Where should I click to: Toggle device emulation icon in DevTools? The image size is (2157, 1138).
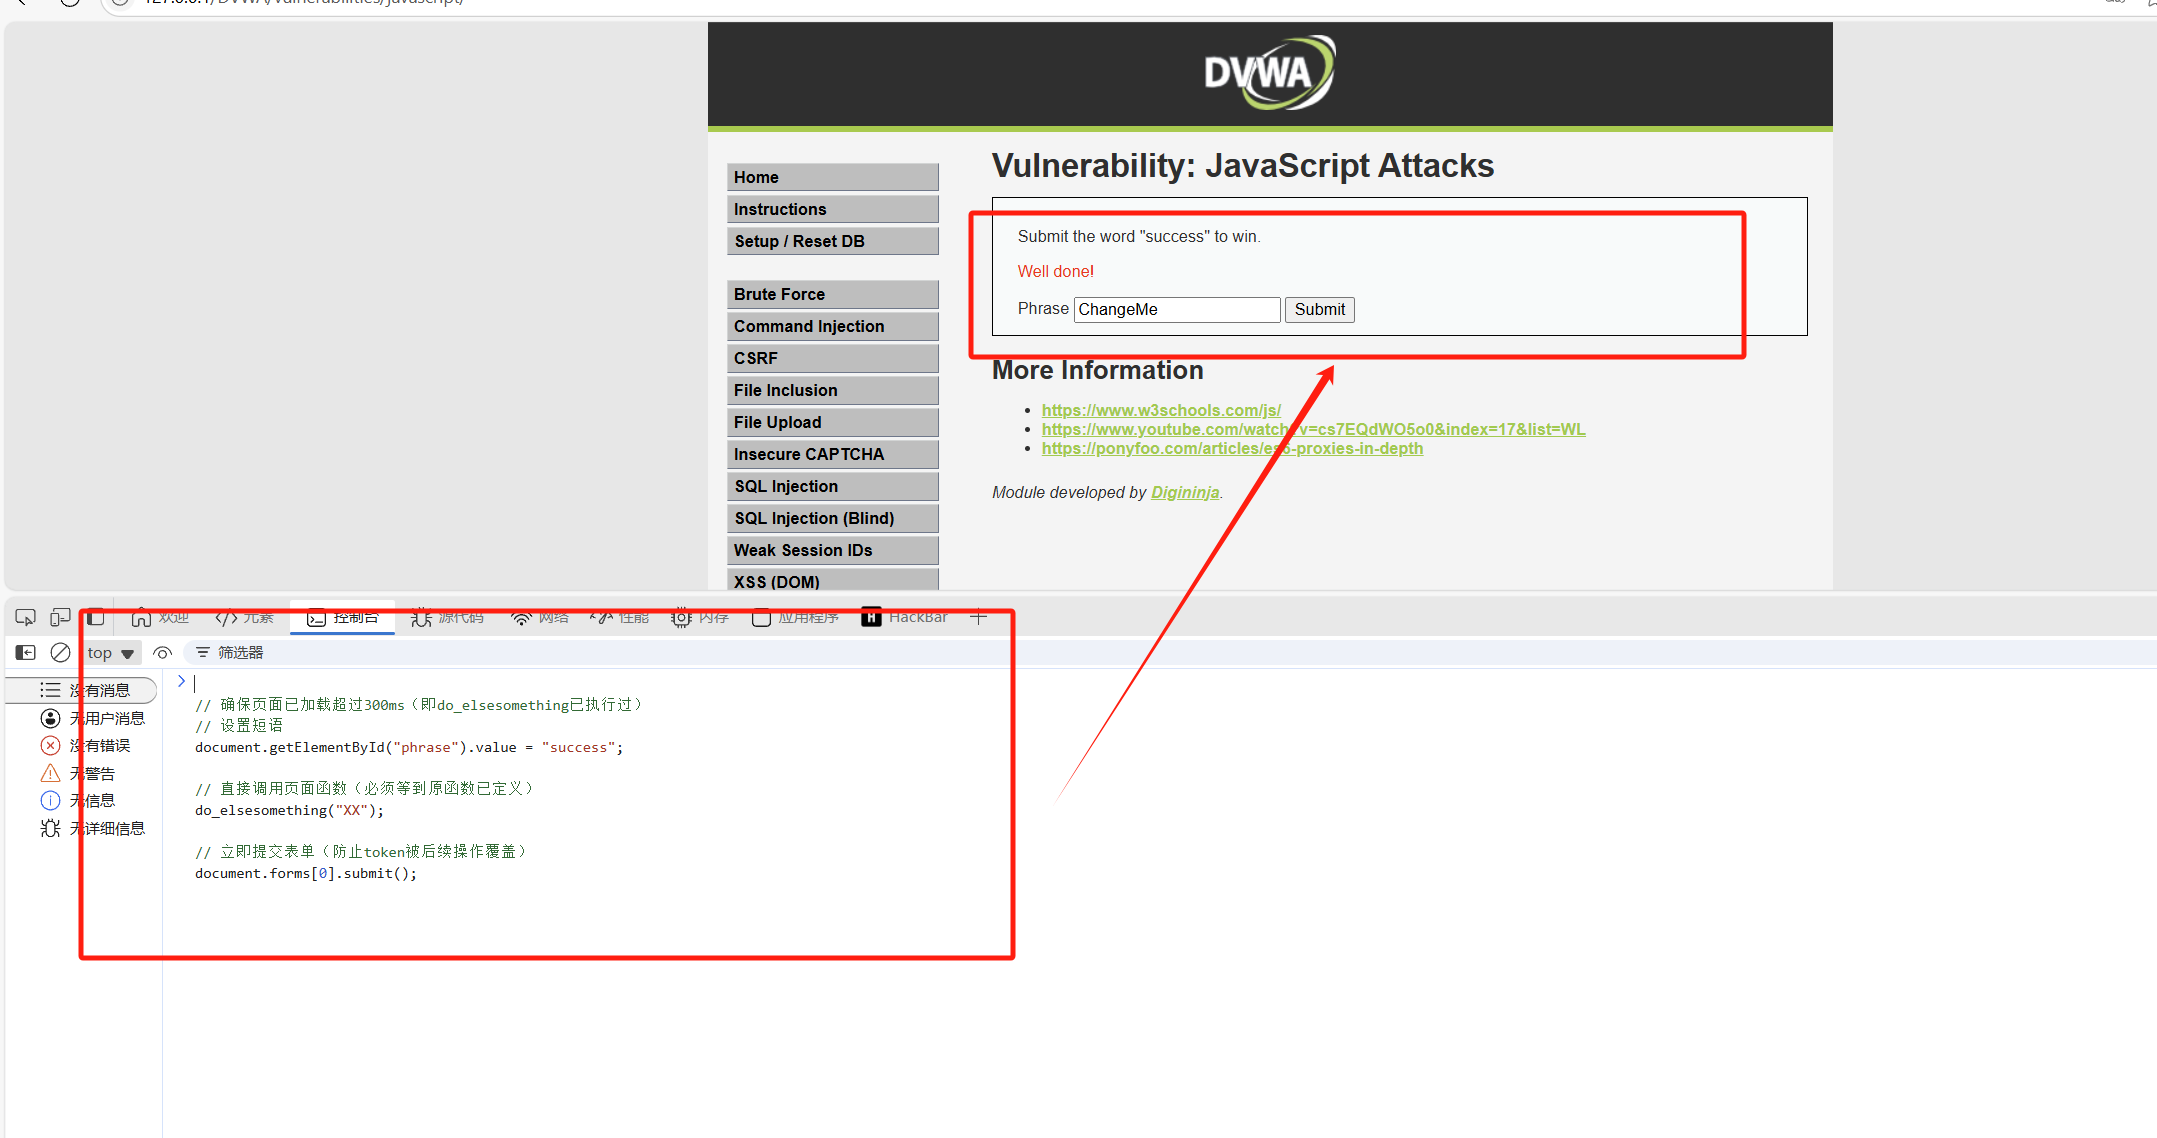click(x=61, y=617)
